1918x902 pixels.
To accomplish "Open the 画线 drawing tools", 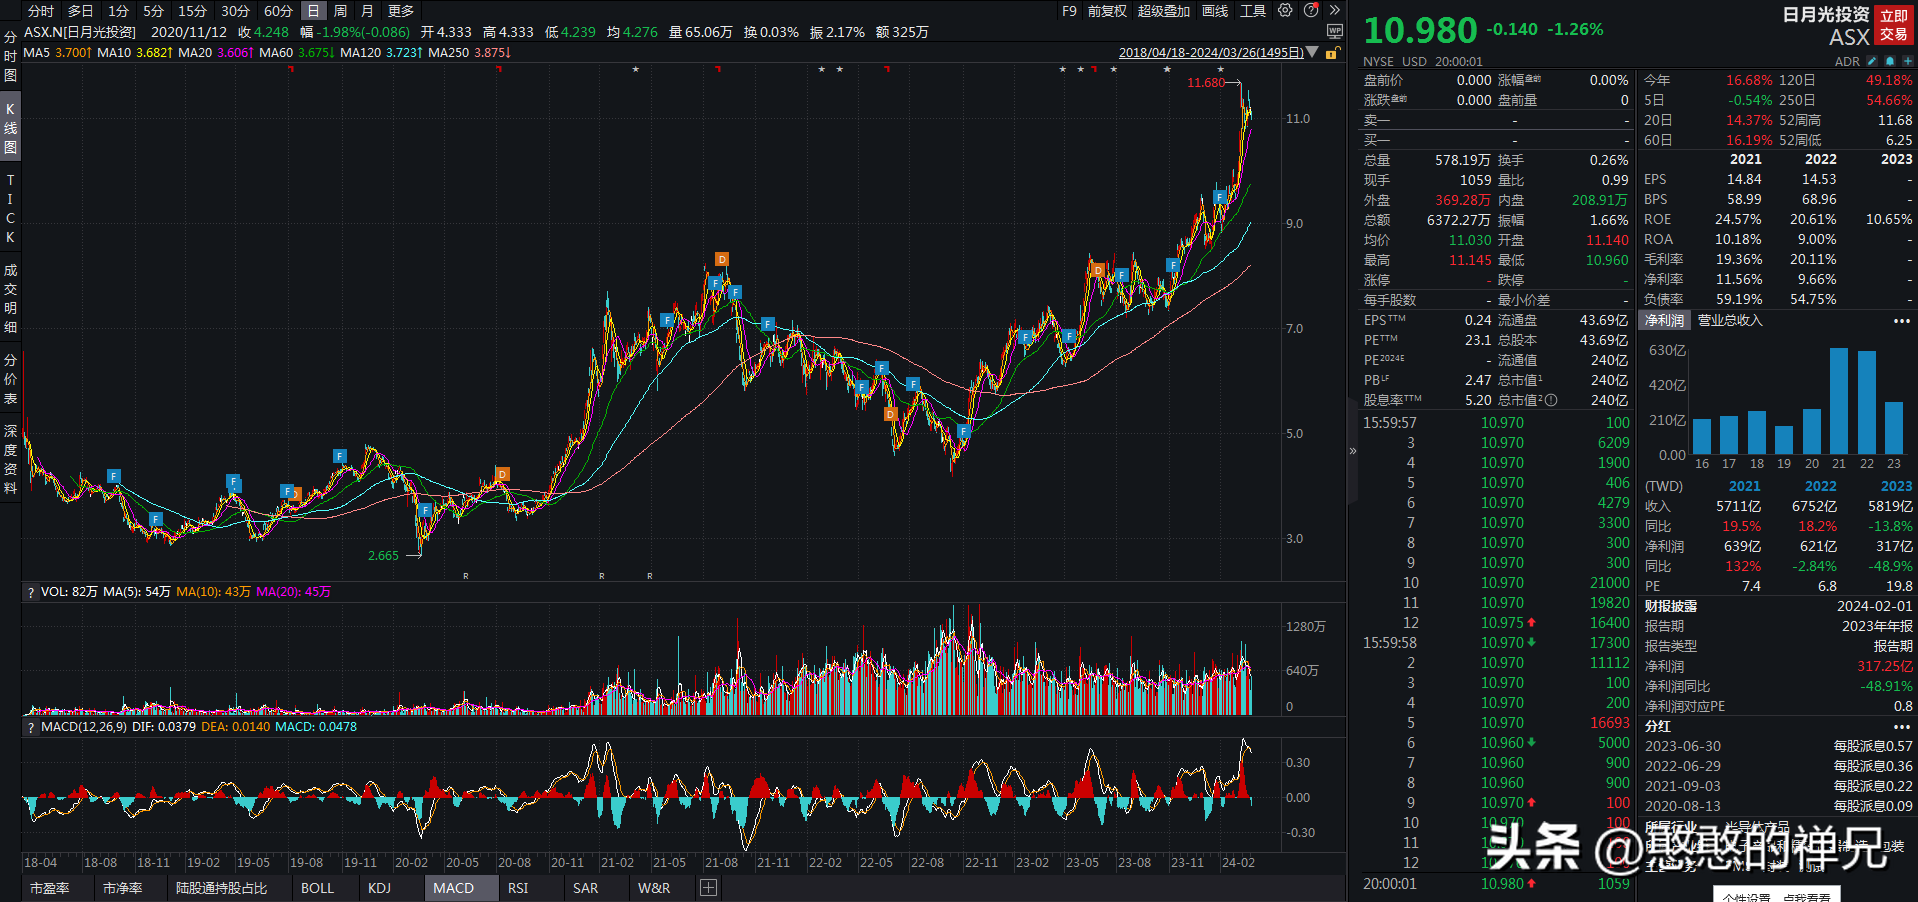I will pyautogui.click(x=1215, y=11).
